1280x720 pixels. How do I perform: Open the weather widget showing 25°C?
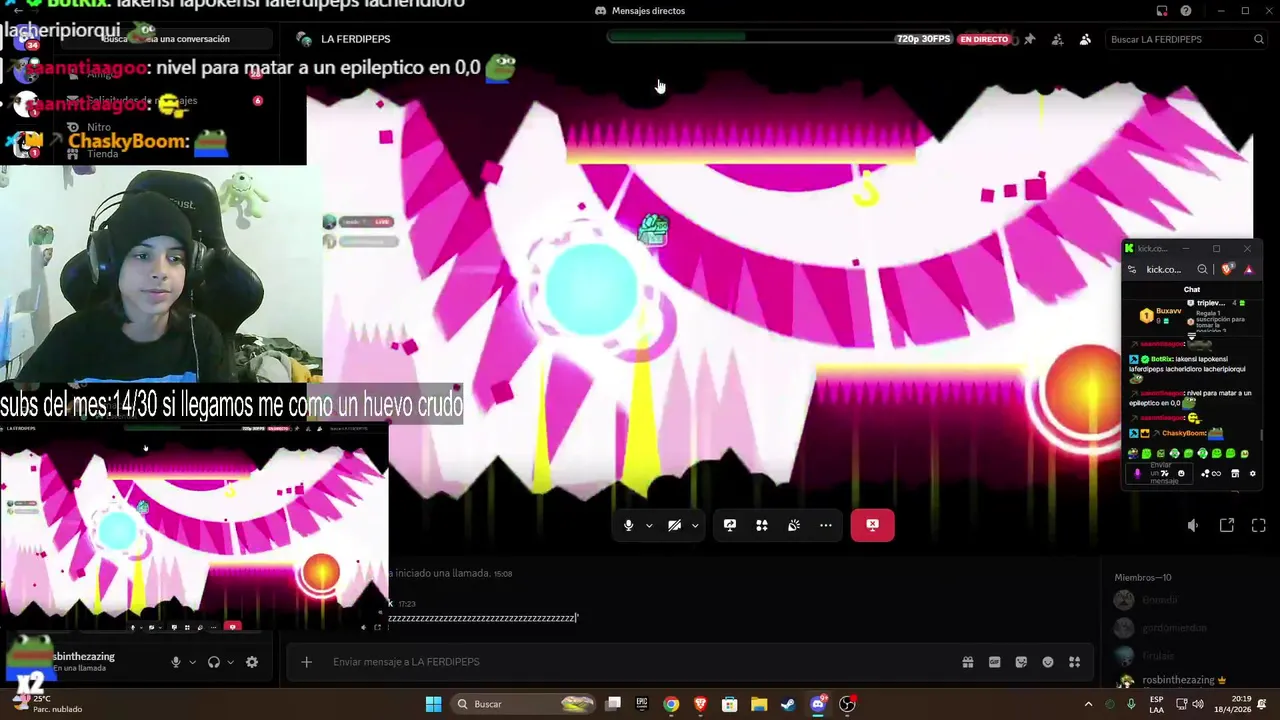[x=45, y=704]
